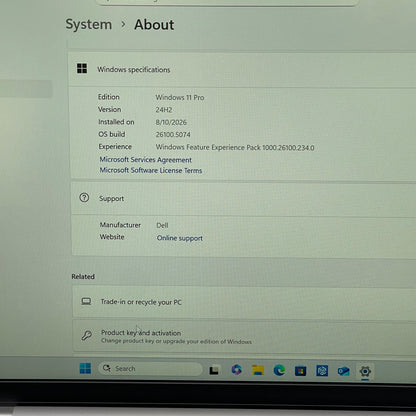Launch Microsoft Edge from the taskbar

[x=279, y=370]
